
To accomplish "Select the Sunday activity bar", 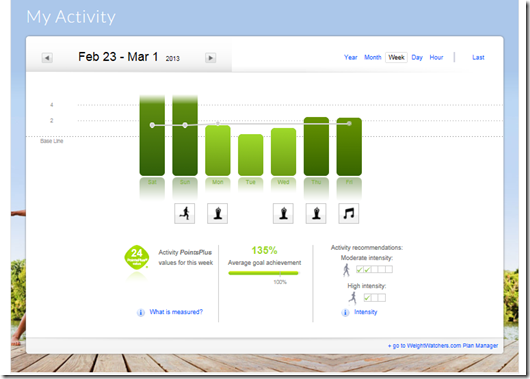I will 185,136.
